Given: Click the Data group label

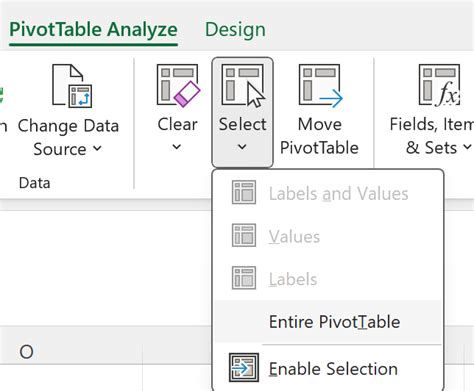Looking at the screenshot, I should pyautogui.click(x=35, y=183).
